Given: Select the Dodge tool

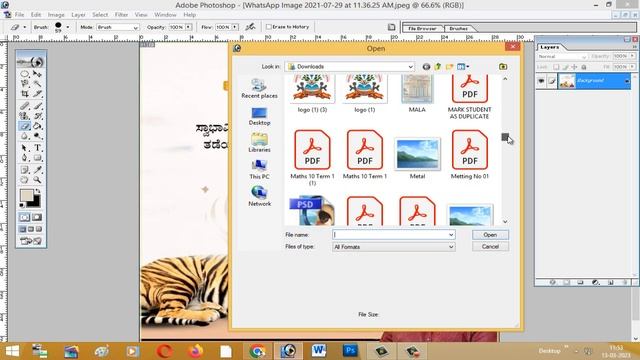Looking at the screenshot, I should (37, 136).
